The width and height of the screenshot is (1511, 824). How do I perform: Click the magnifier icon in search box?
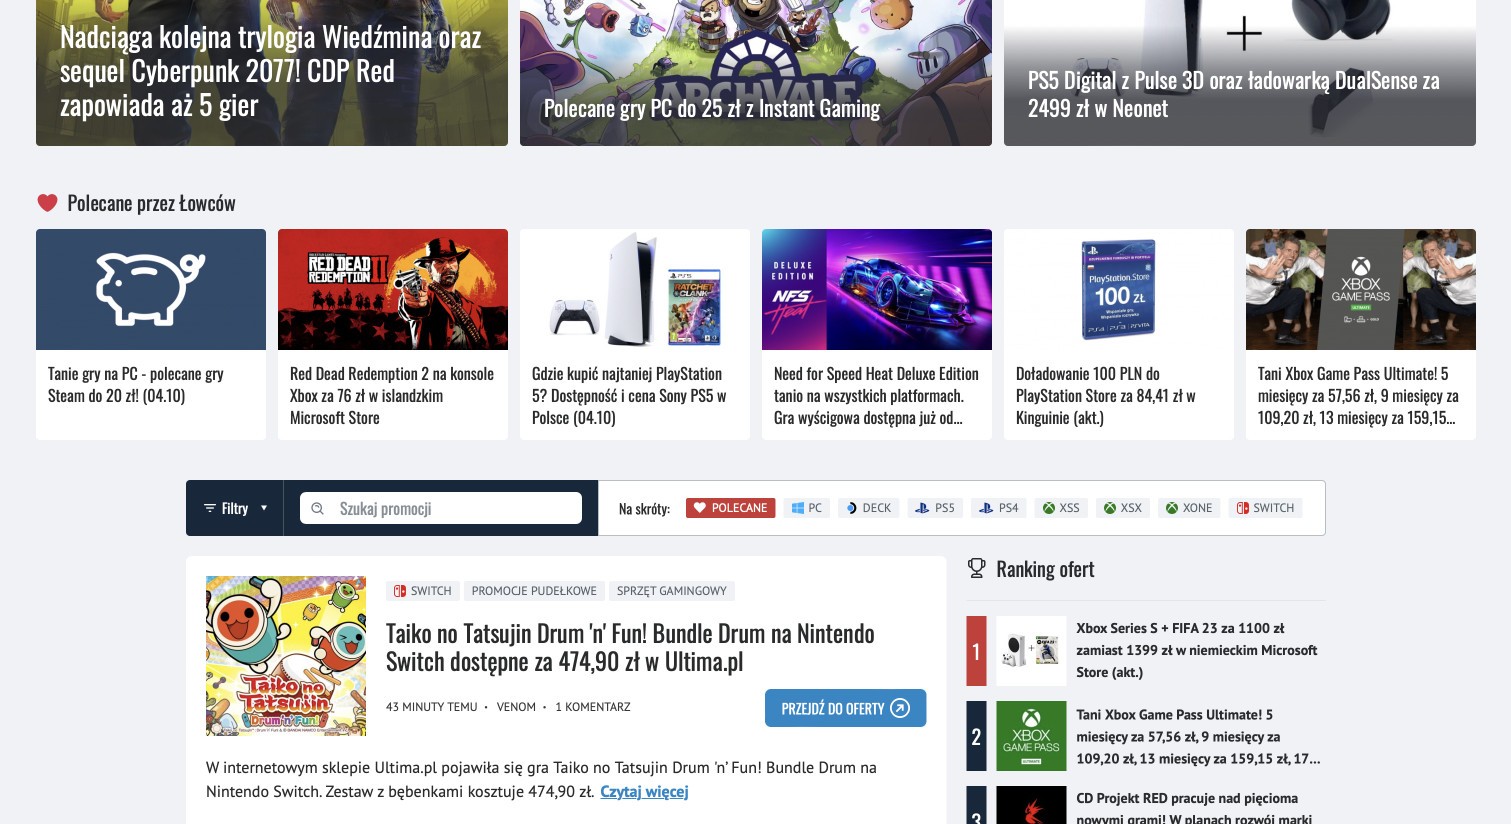point(318,508)
